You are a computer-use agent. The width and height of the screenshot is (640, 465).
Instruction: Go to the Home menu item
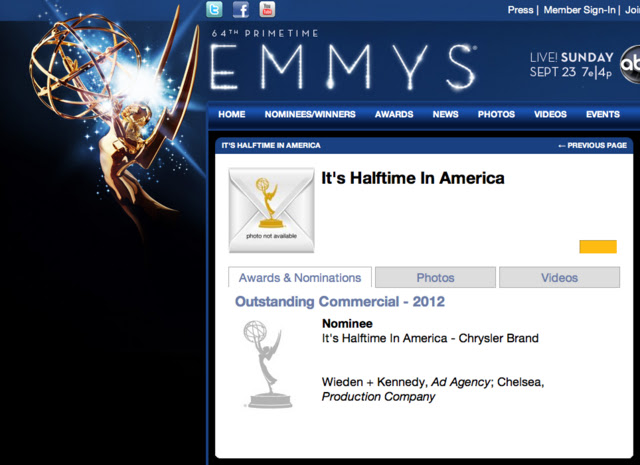[x=231, y=114]
